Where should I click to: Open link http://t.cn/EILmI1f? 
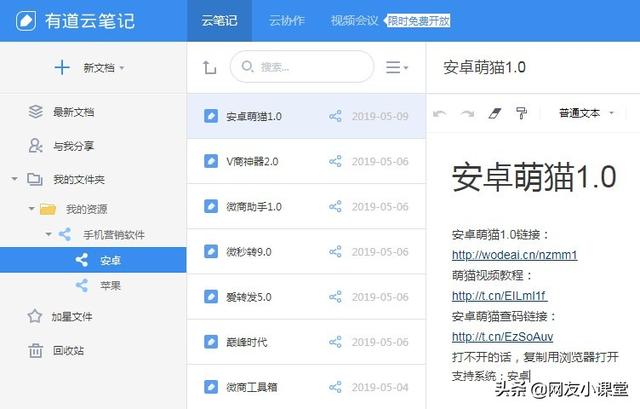499,296
